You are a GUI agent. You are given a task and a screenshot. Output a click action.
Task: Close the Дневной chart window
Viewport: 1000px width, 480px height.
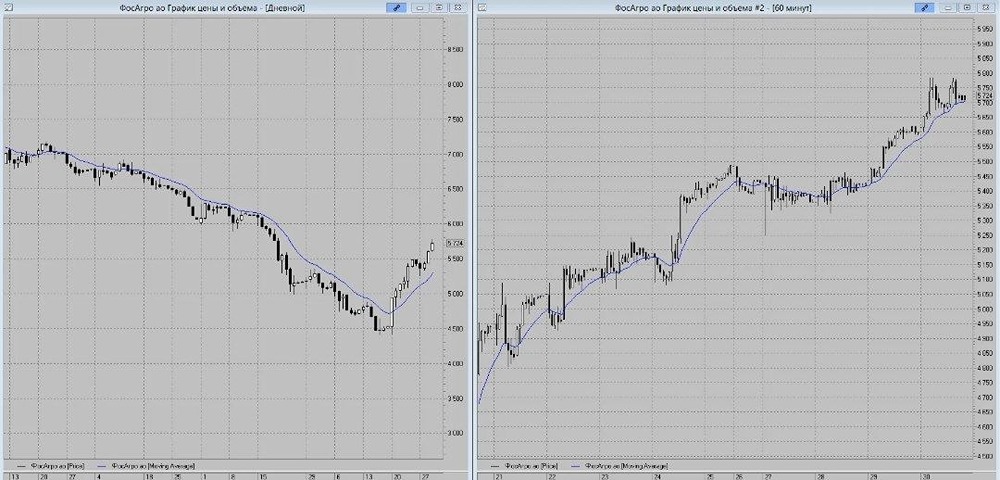(x=457, y=8)
